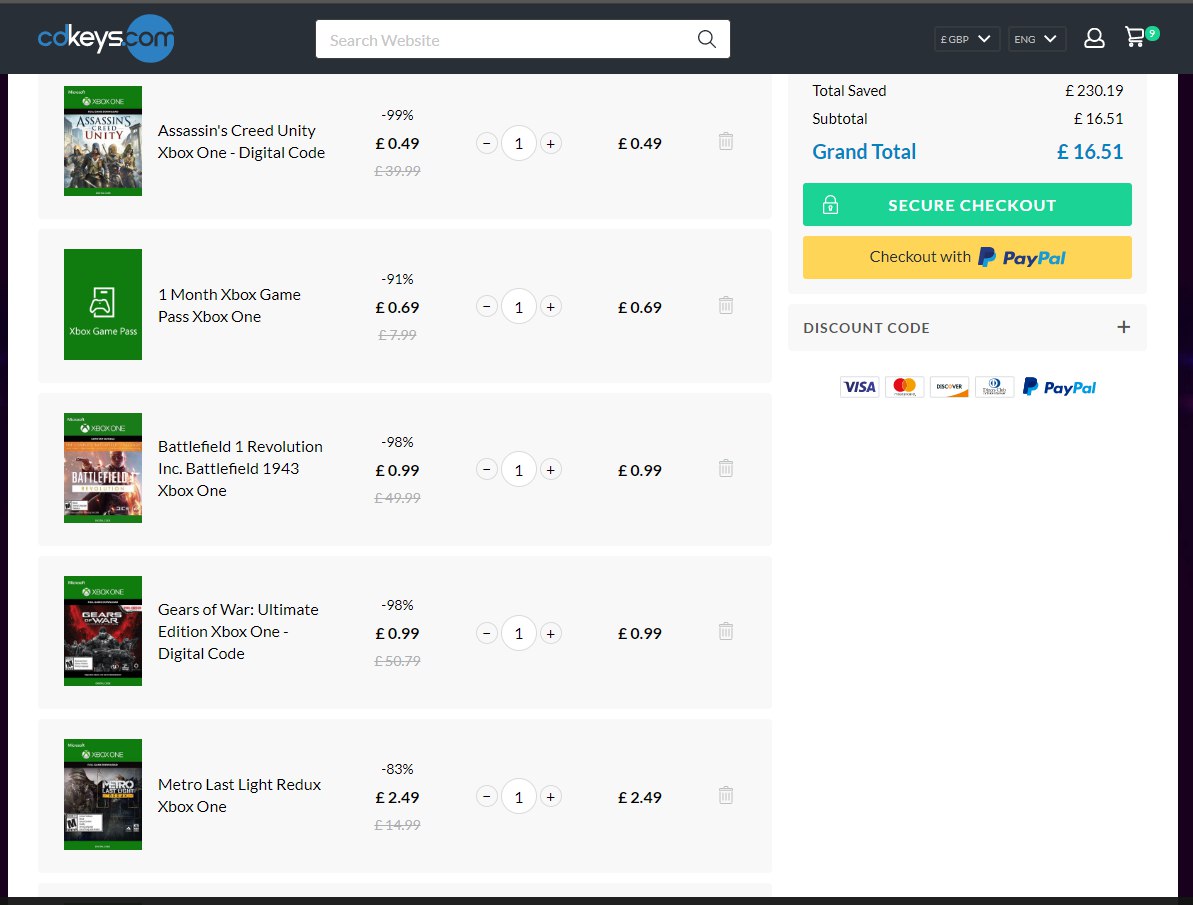
Task: Click the Visa payment logo
Action: (x=860, y=387)
